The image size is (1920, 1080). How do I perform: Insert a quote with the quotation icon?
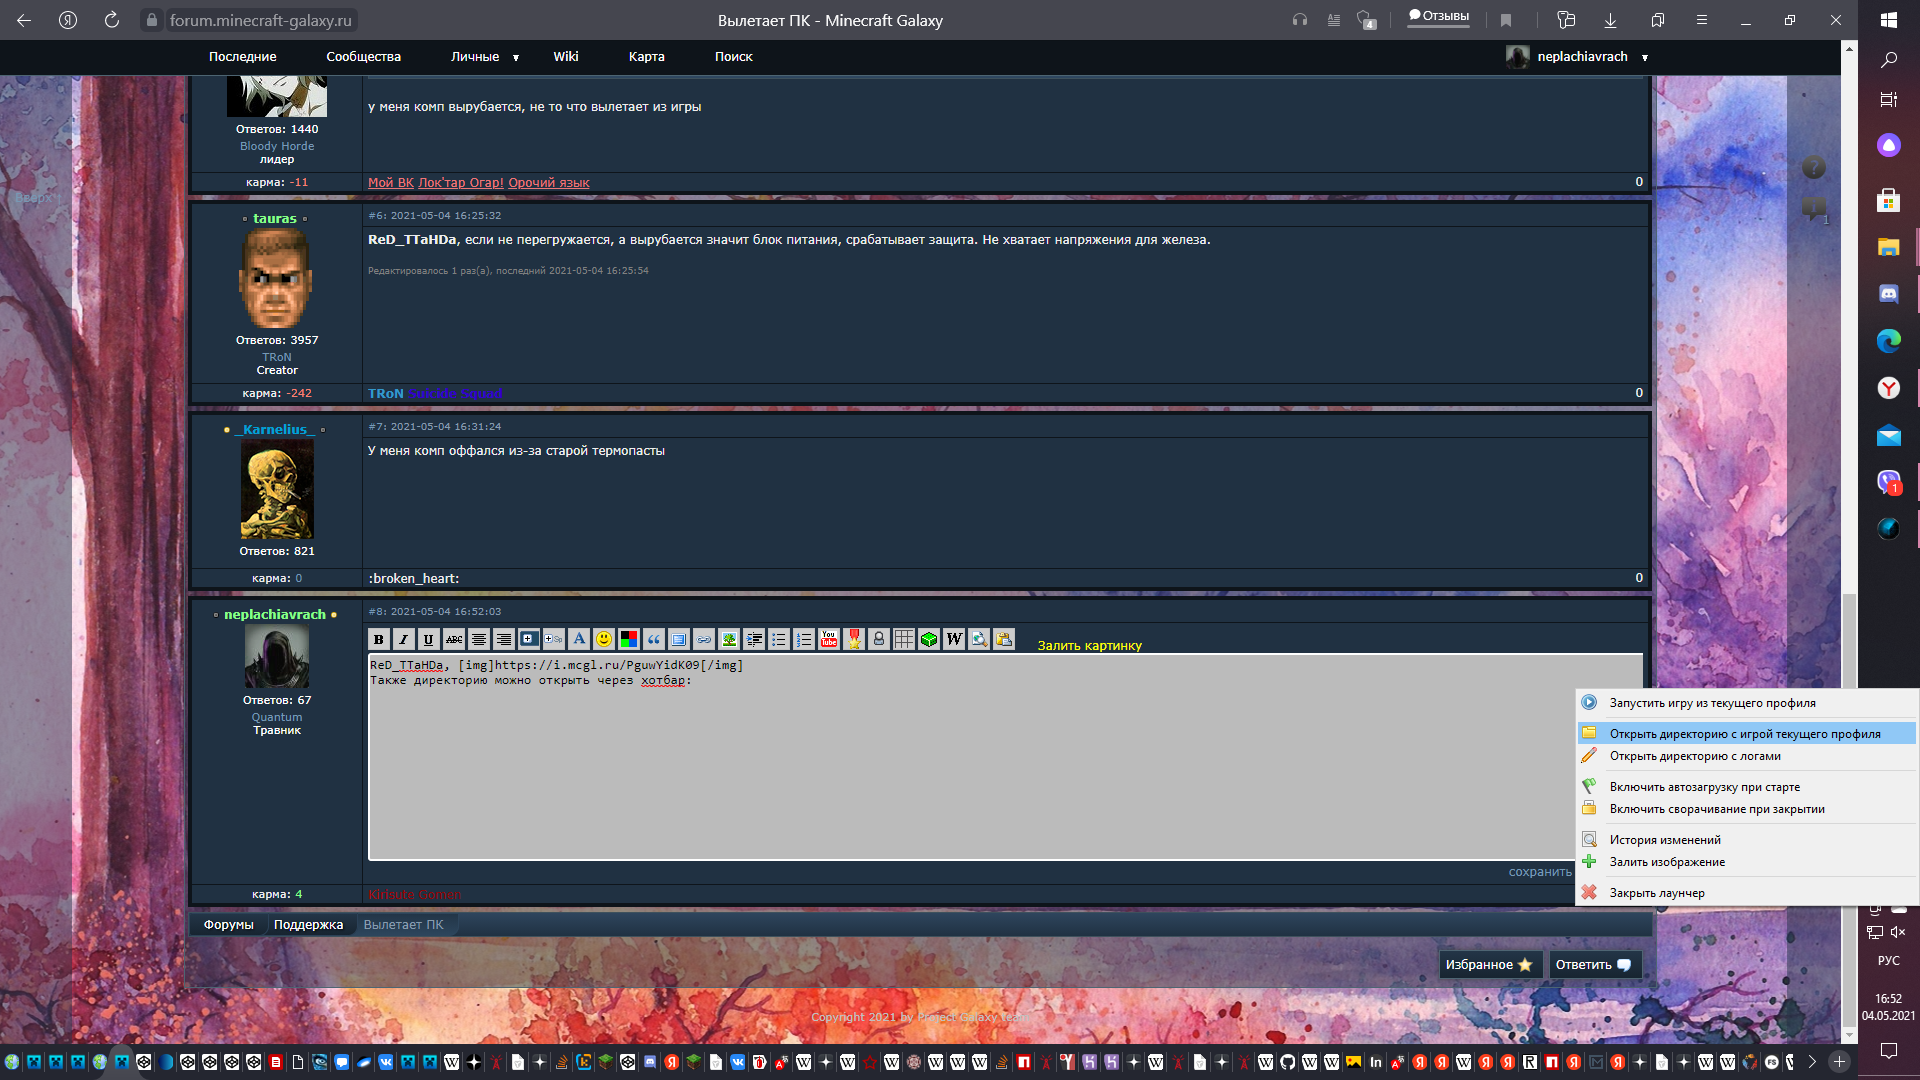[x=654, y=639]
